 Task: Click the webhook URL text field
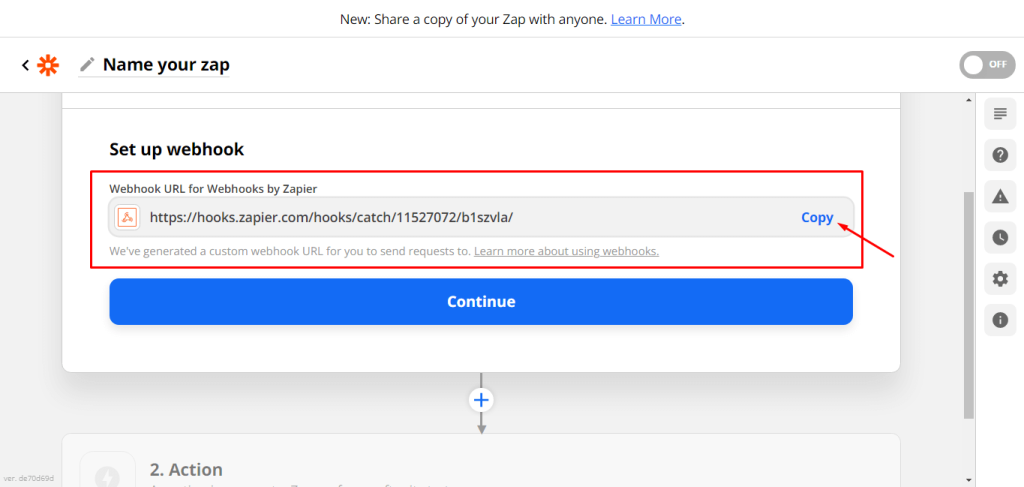point(481,217)
